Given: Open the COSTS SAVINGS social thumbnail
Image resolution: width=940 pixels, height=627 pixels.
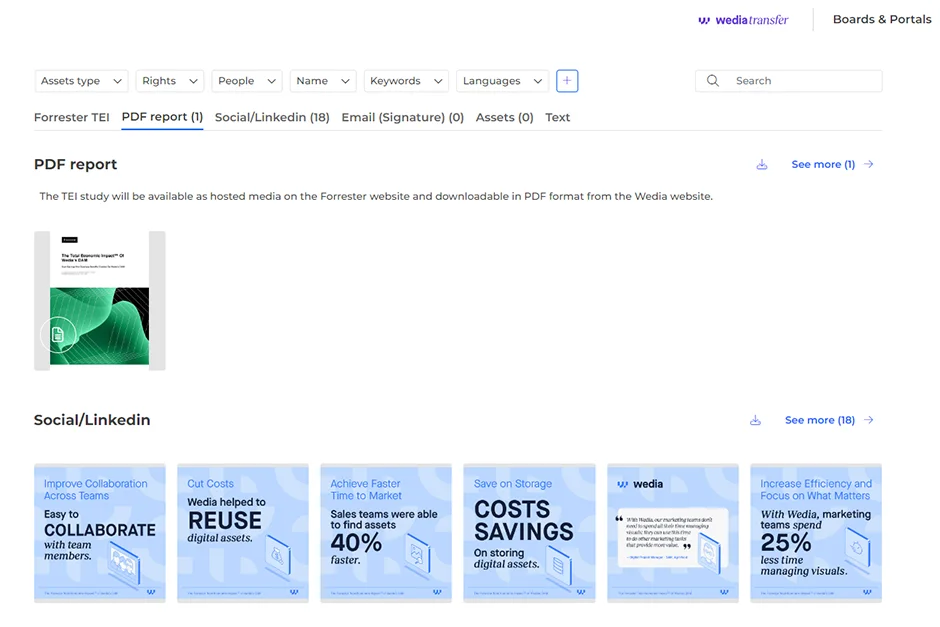Looking at the screenshot, I should click(x=529, y=533).
